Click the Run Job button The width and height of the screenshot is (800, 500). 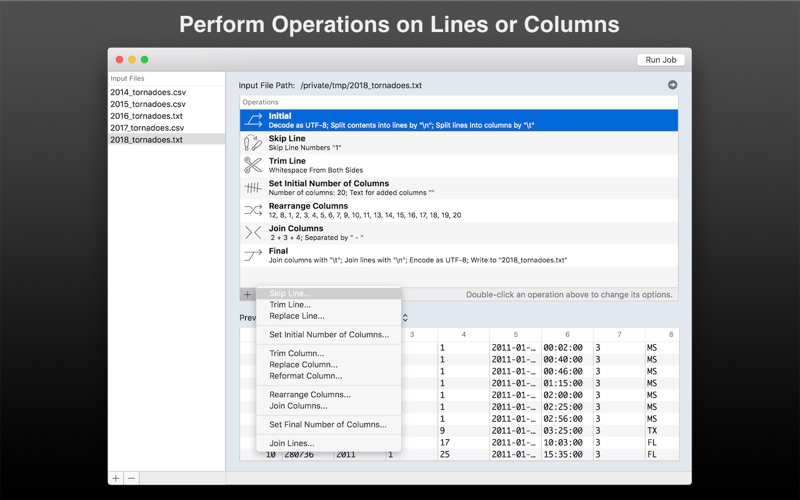[x=661, y=60]
